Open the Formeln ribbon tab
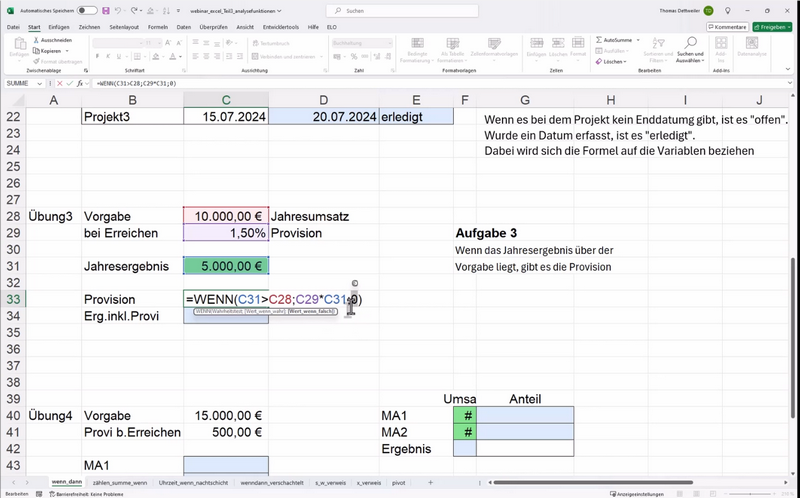This screenshot has width=800, height=498. tap(158, 27)
